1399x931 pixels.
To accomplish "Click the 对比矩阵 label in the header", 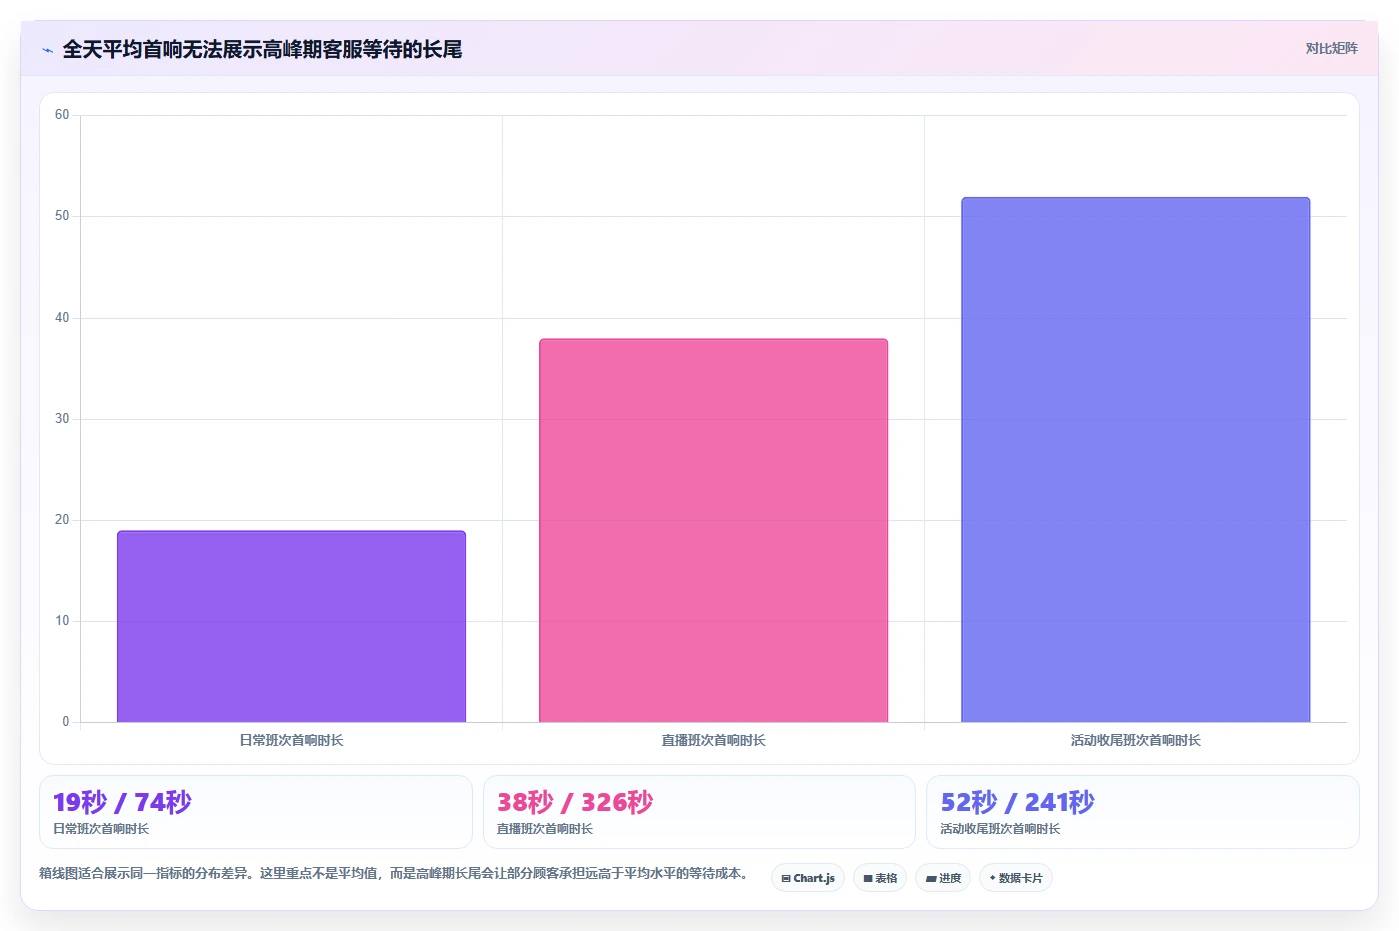I will coord(1331,48).
